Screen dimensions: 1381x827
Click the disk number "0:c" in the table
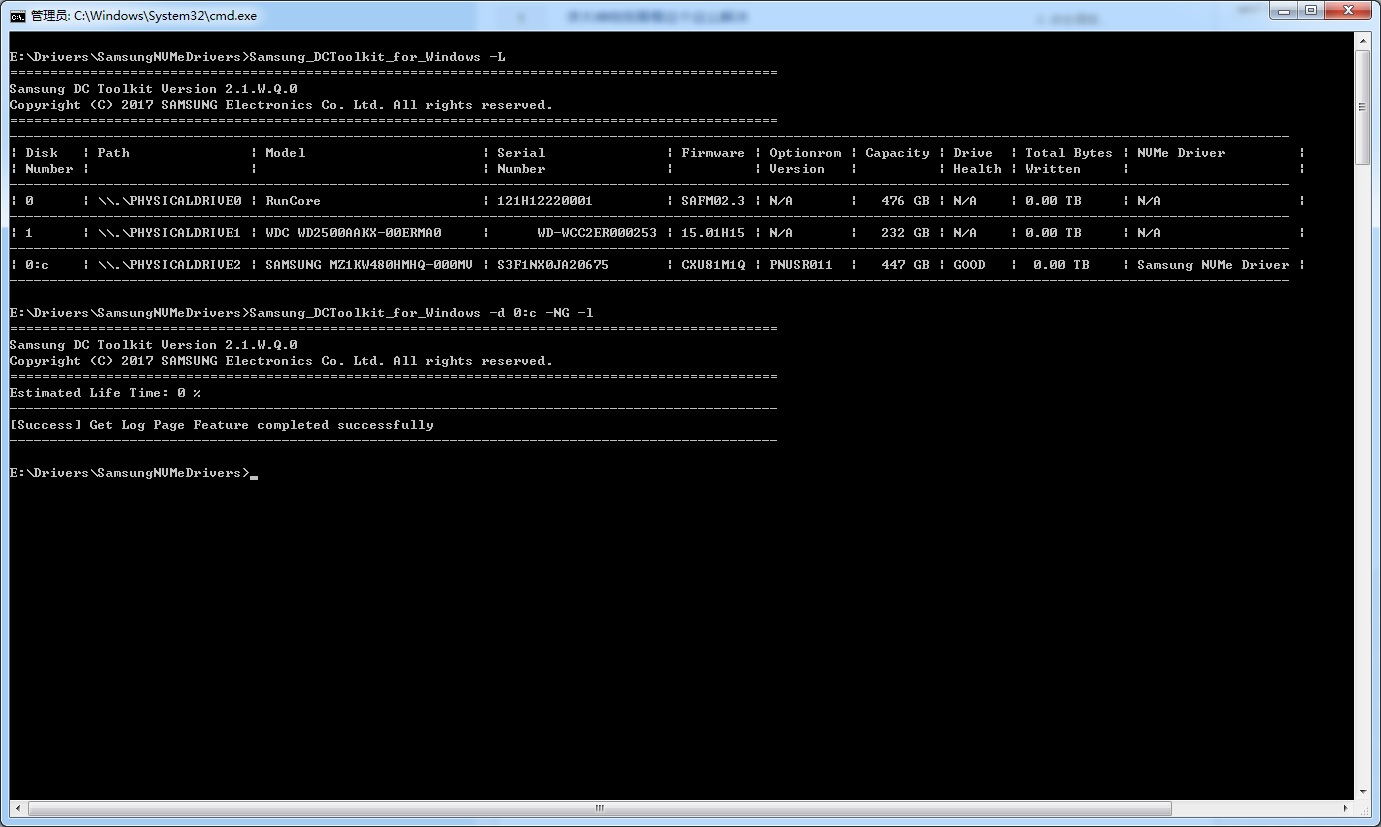pyautogui.click(x=37, y=265)
